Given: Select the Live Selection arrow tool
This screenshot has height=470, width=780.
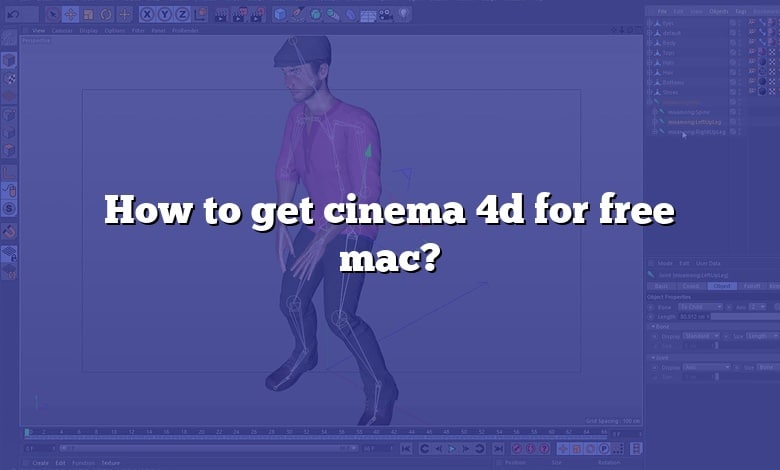Looking at the screenshot, I should point(52,14).
